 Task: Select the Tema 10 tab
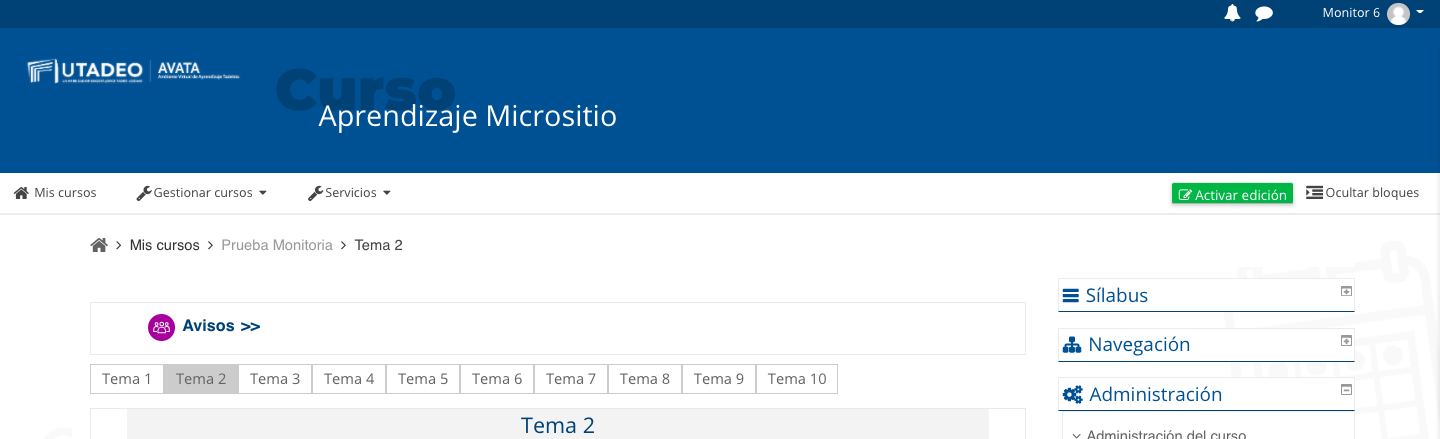[x=797, y=379]
